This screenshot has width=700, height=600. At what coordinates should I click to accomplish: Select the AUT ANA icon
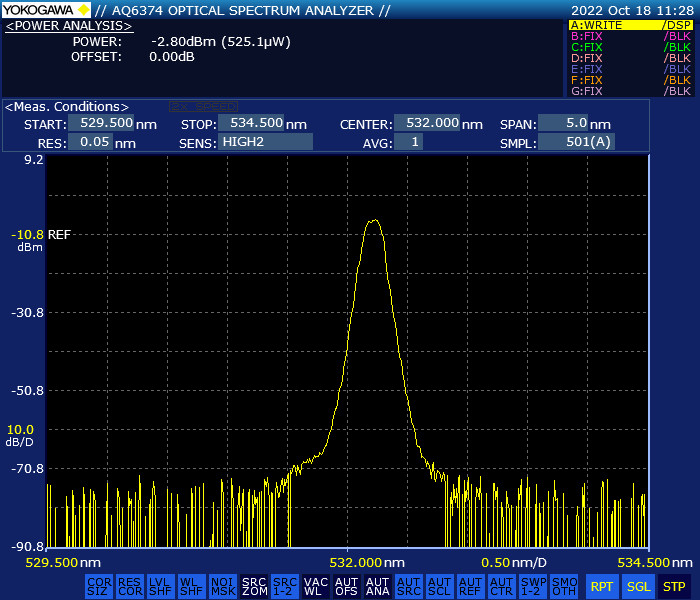tap(377, 586)
